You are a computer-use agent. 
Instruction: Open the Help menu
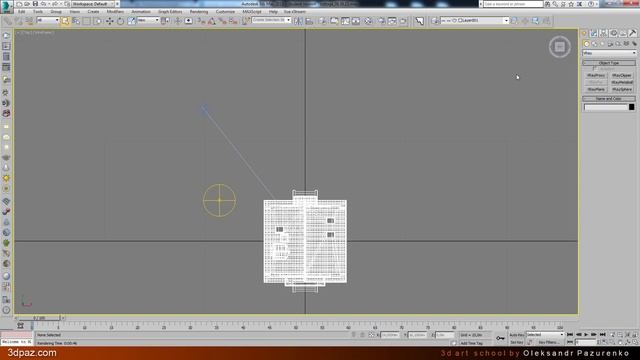tap(273, 11)
